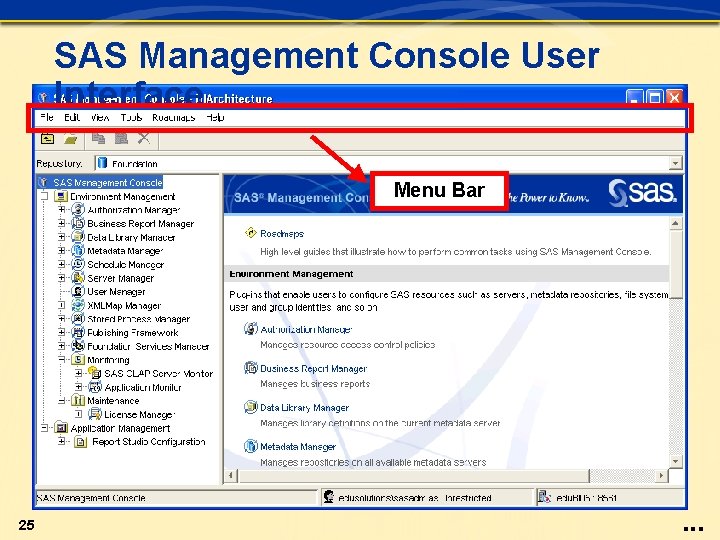Select Application Monitor in tree
720x540 pixels.
pyautogui.click(x=143, y=387)
